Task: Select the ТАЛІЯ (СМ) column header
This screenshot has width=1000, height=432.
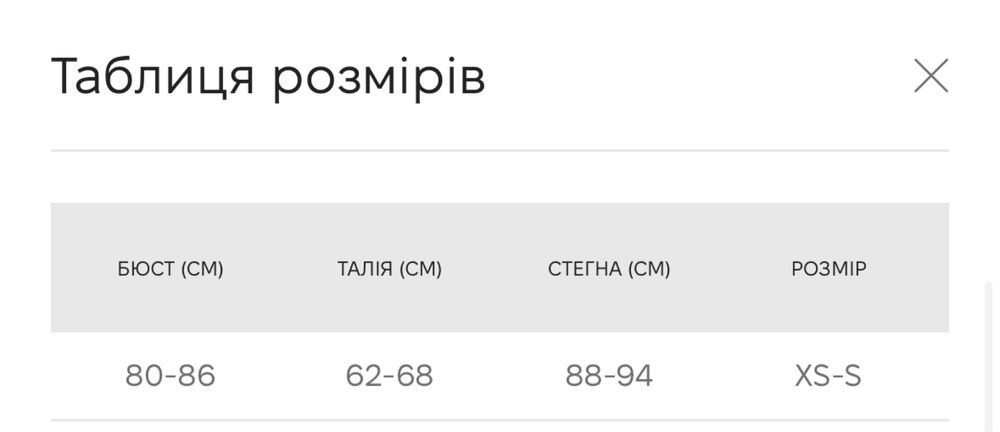Action: (389, 269)
